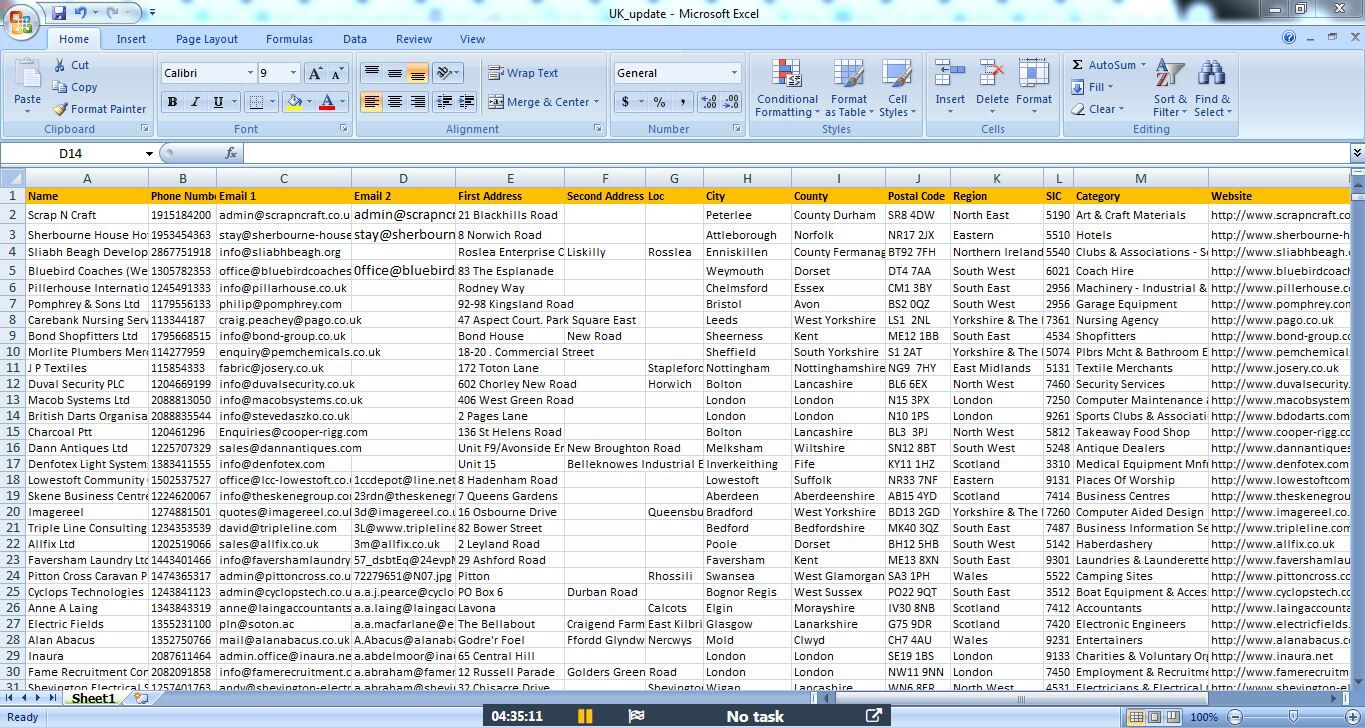Customize Quick Access Toolbar dropdown
This screenshot has width=1365, height=728.
(x=152, y=13)
